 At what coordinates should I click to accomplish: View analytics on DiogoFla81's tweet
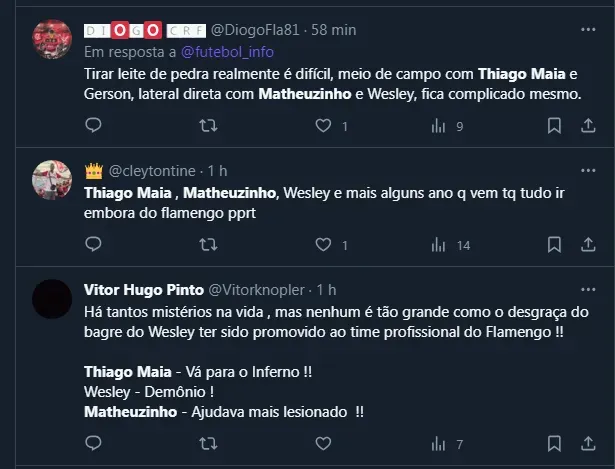pos(438,126)
